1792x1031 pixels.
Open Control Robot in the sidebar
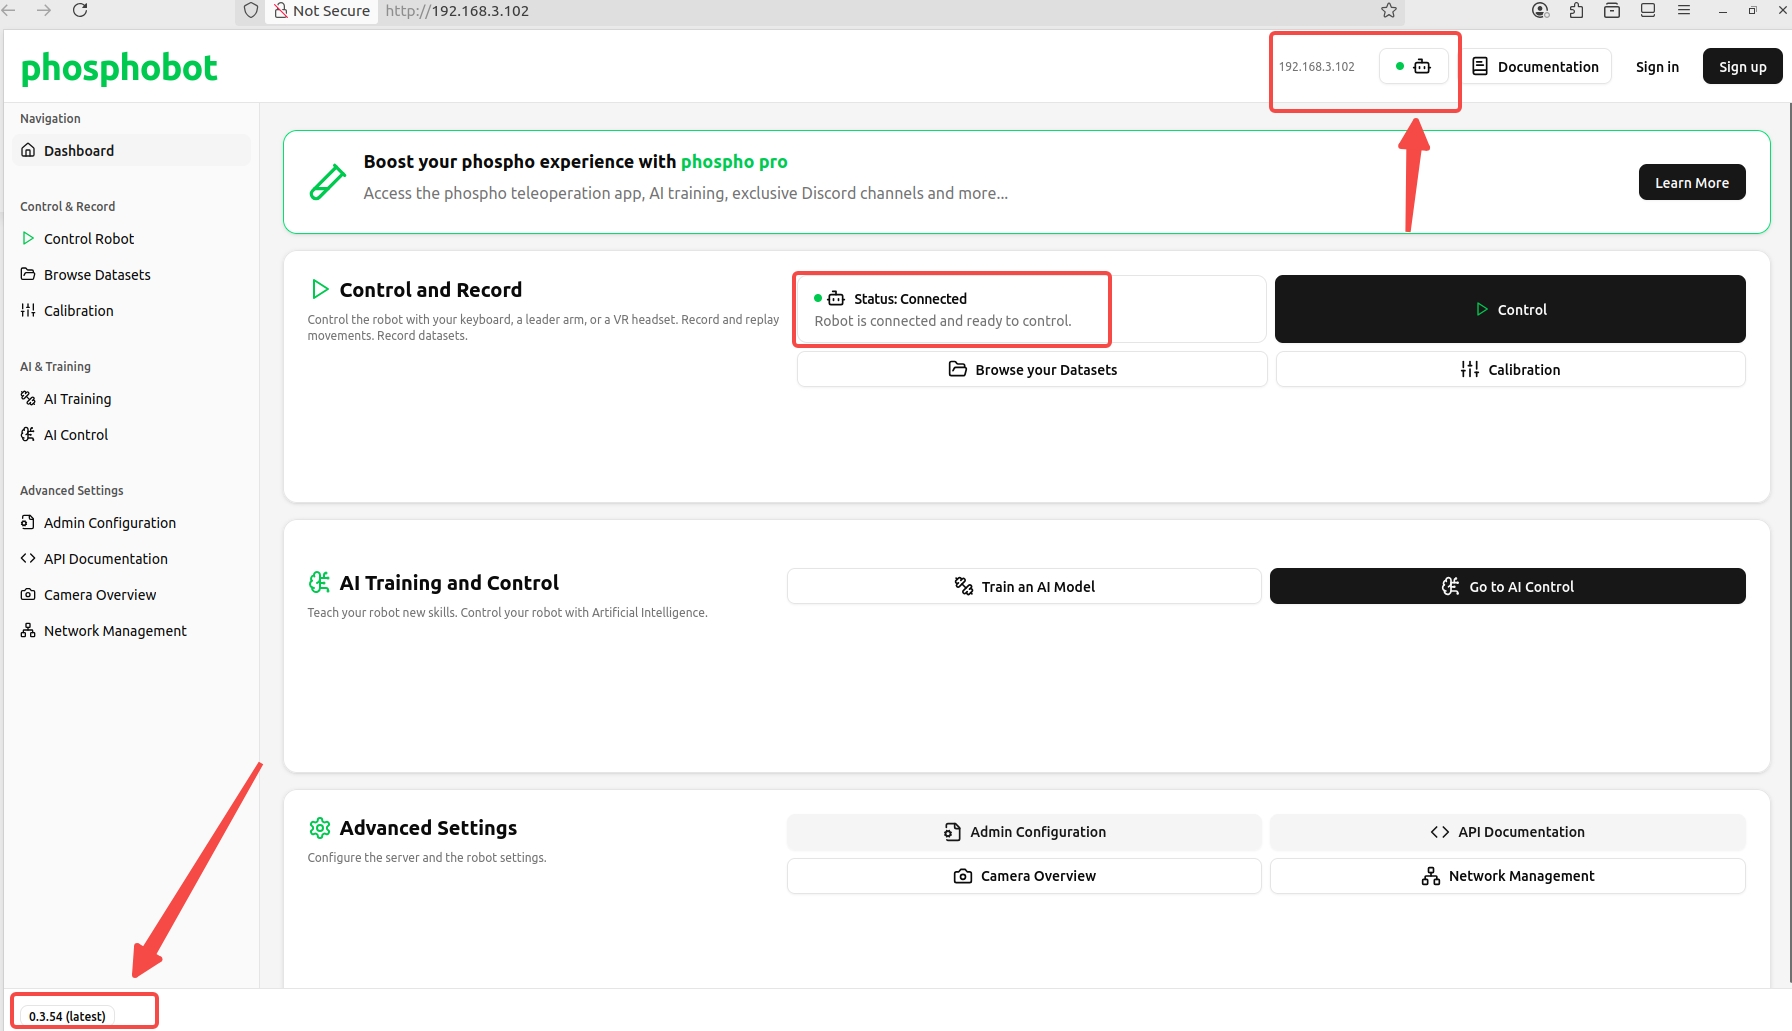point(131,239)
